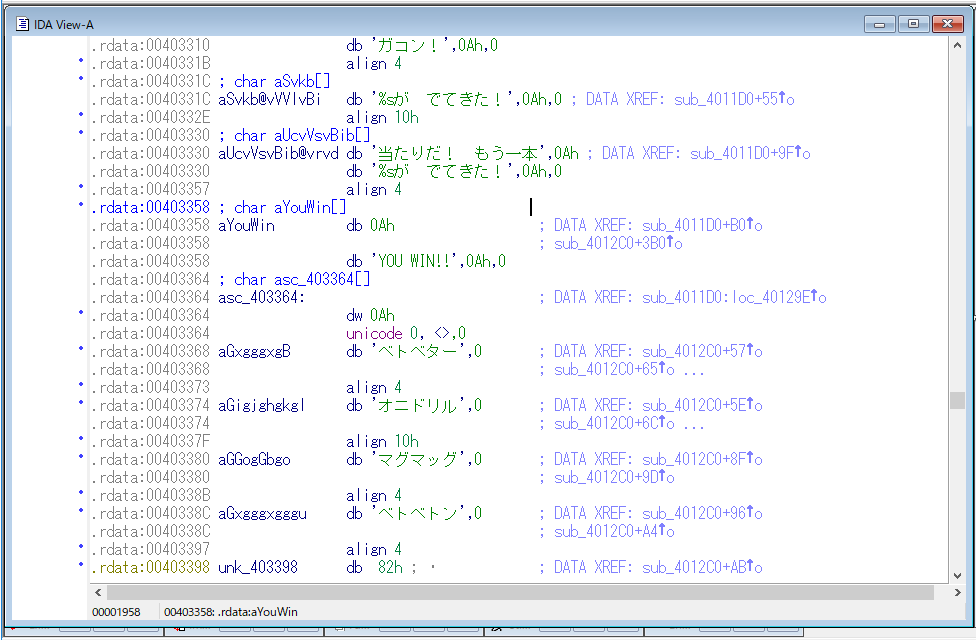Click the 'unicode 0, <>,0' line
Image resolution: width=976 pixels, height=640 pixels.
406,333
